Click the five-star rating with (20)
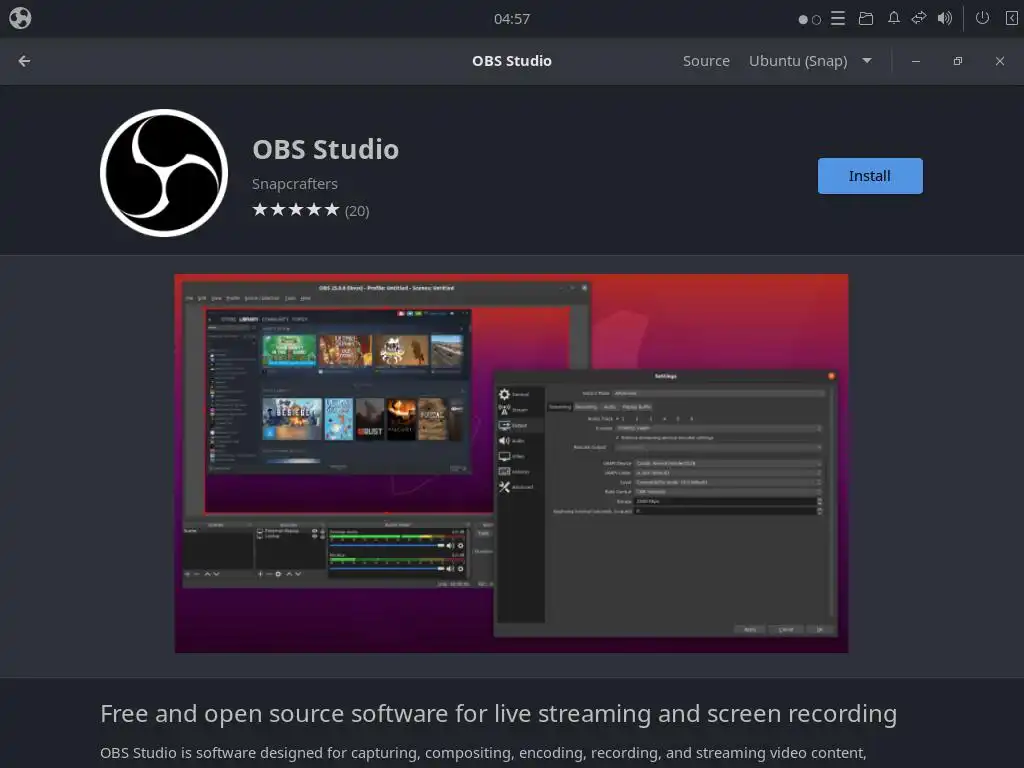The width and height of the screenshot is (1024, 768). pos(311,210)
